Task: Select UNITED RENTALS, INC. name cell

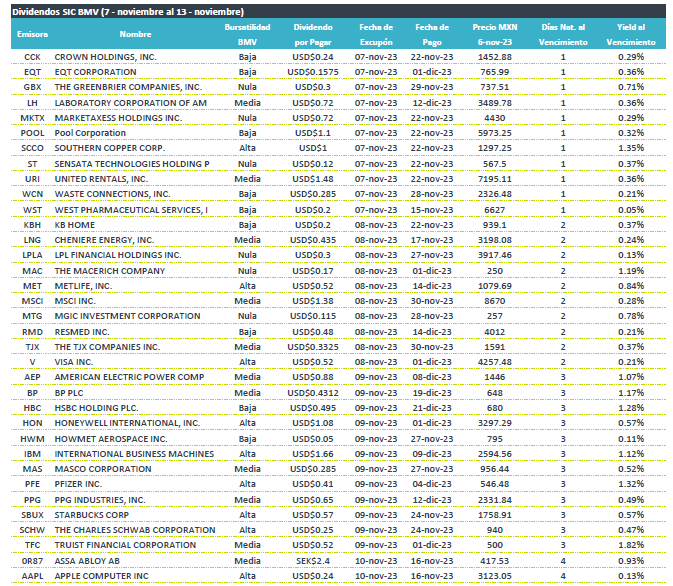Action: (x=101, y=179)
